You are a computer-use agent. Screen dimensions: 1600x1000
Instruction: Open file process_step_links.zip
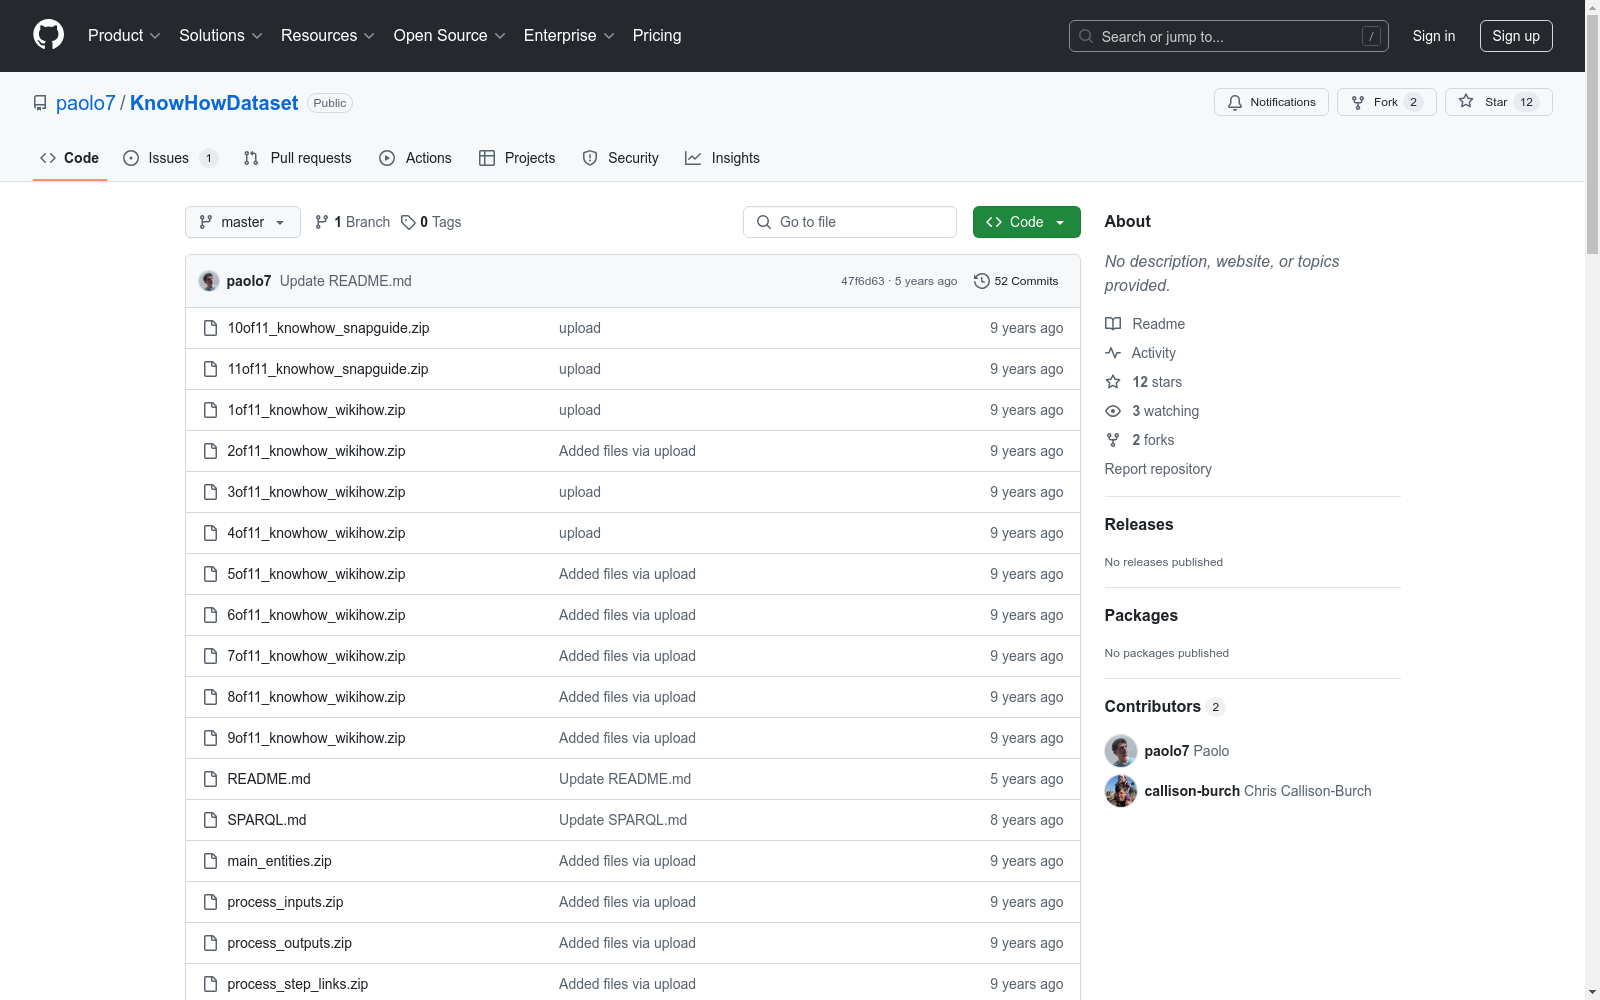pos(298,984)
